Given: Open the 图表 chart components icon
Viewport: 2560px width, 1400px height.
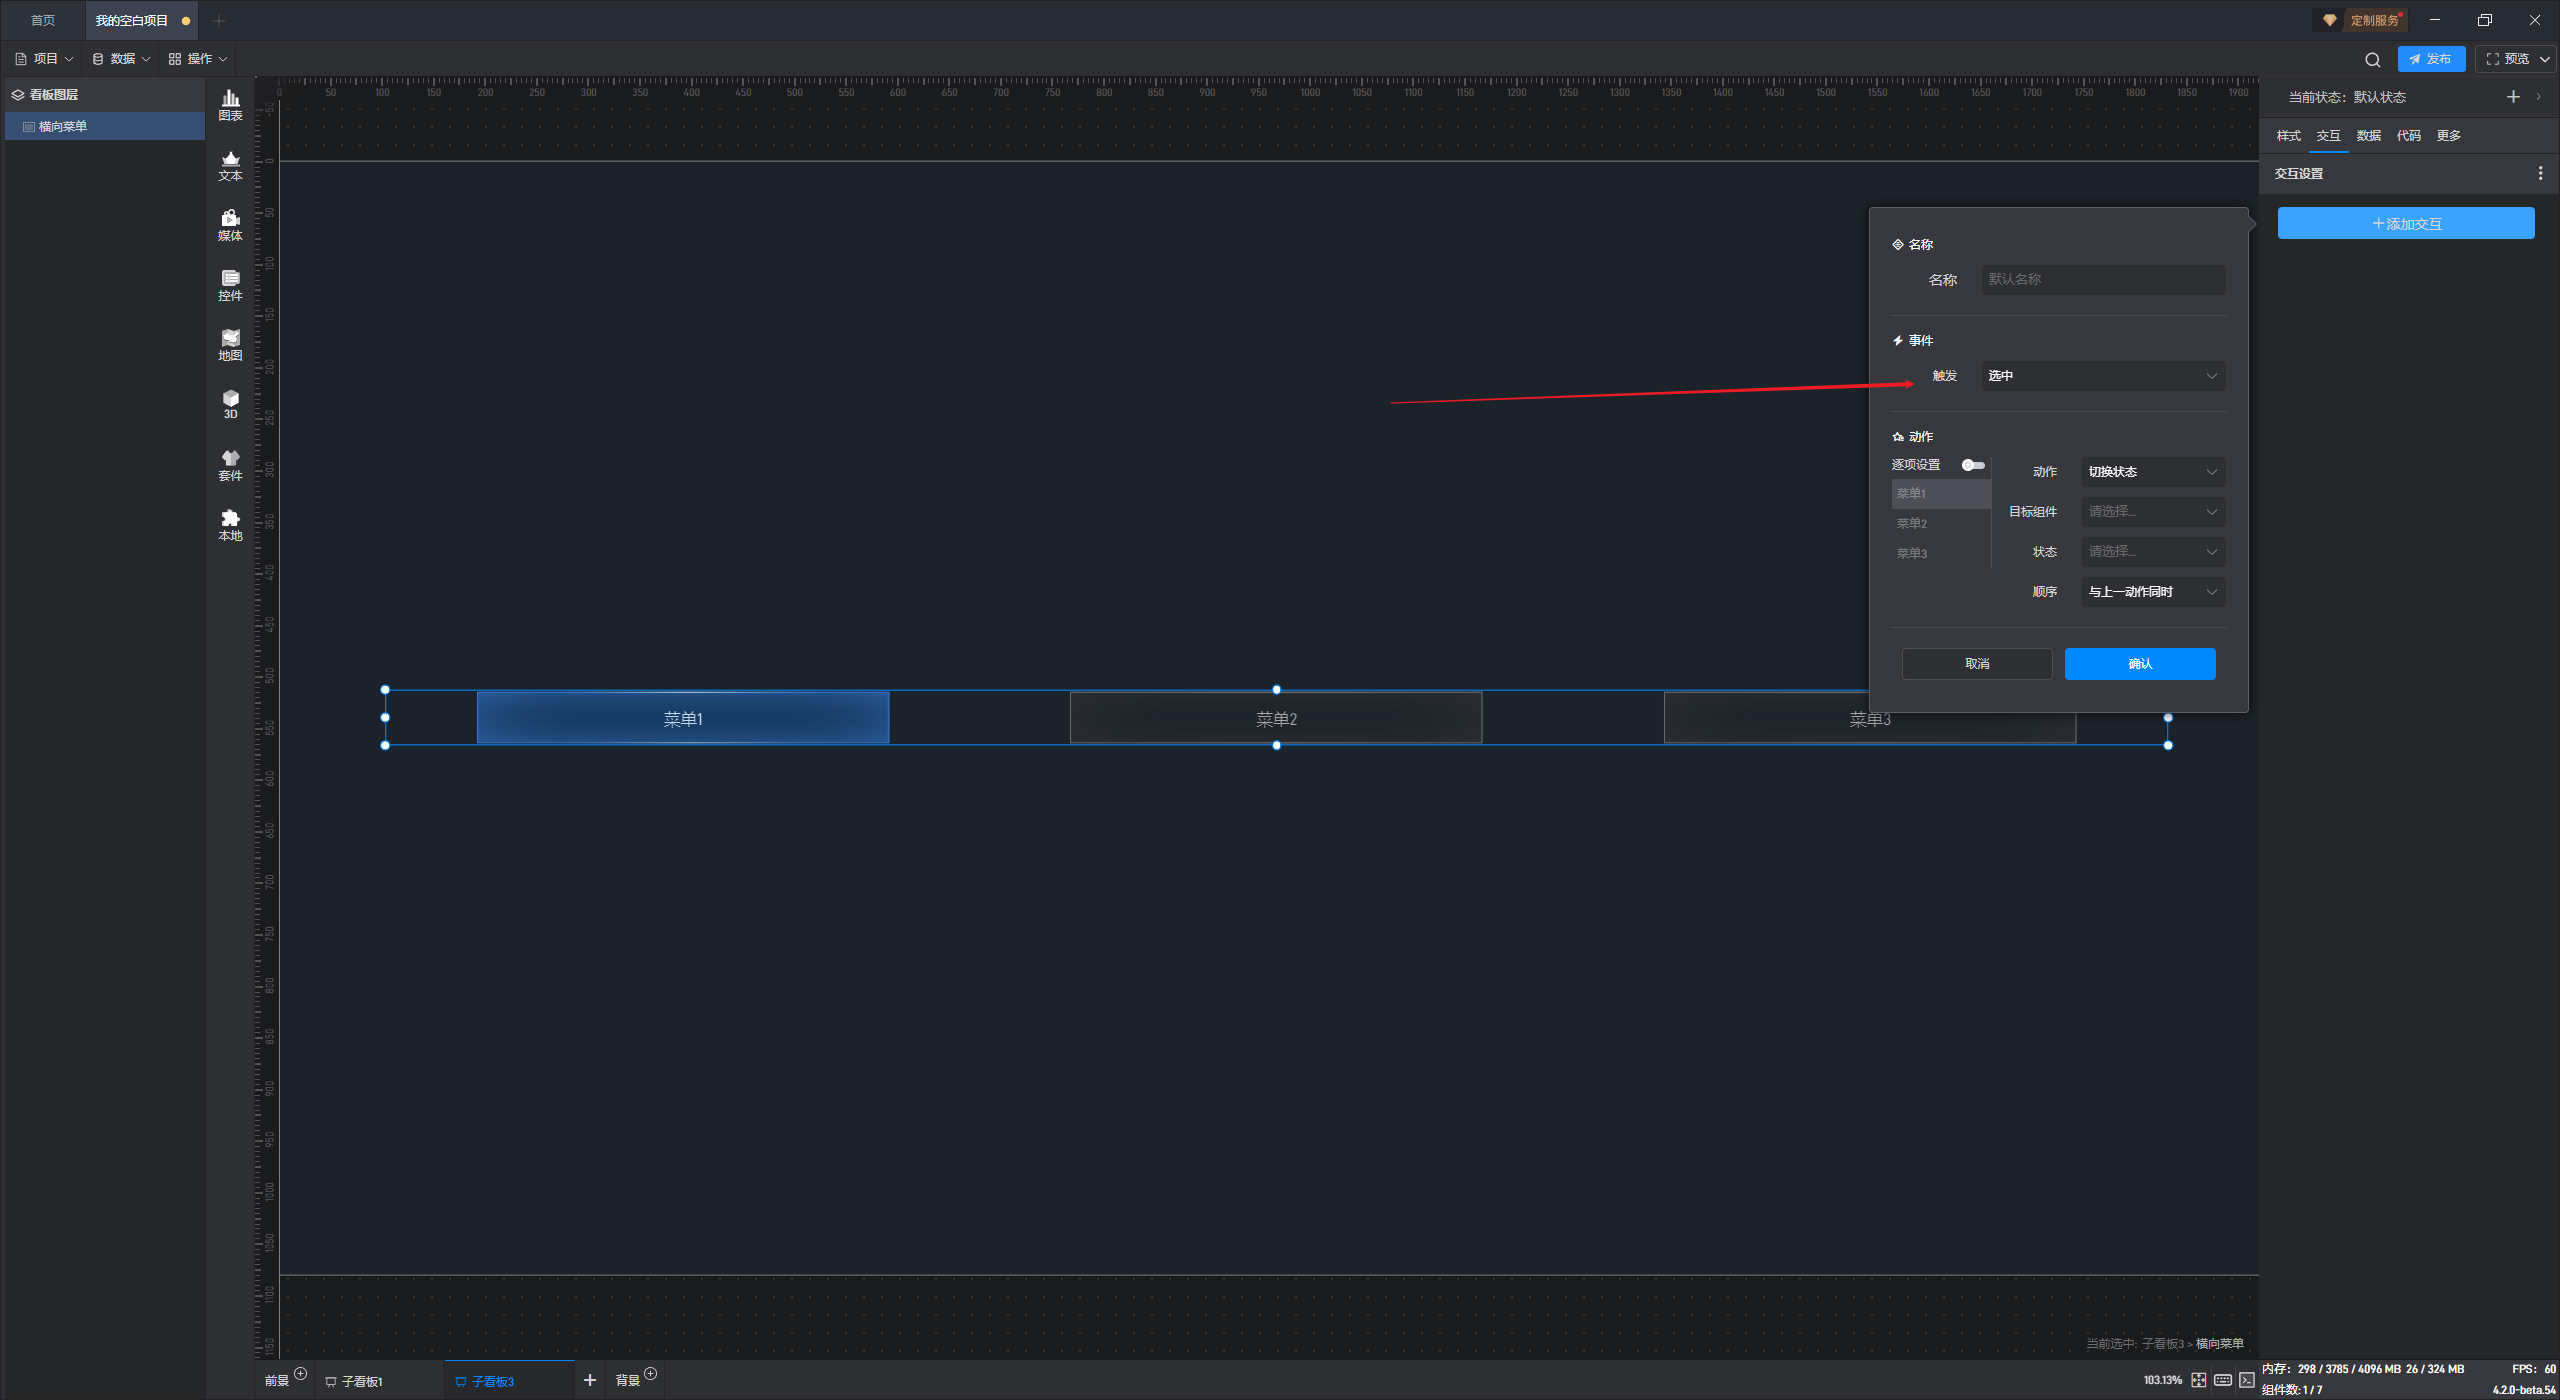Looking at the screenshot, I should click(x=230, y=104).
